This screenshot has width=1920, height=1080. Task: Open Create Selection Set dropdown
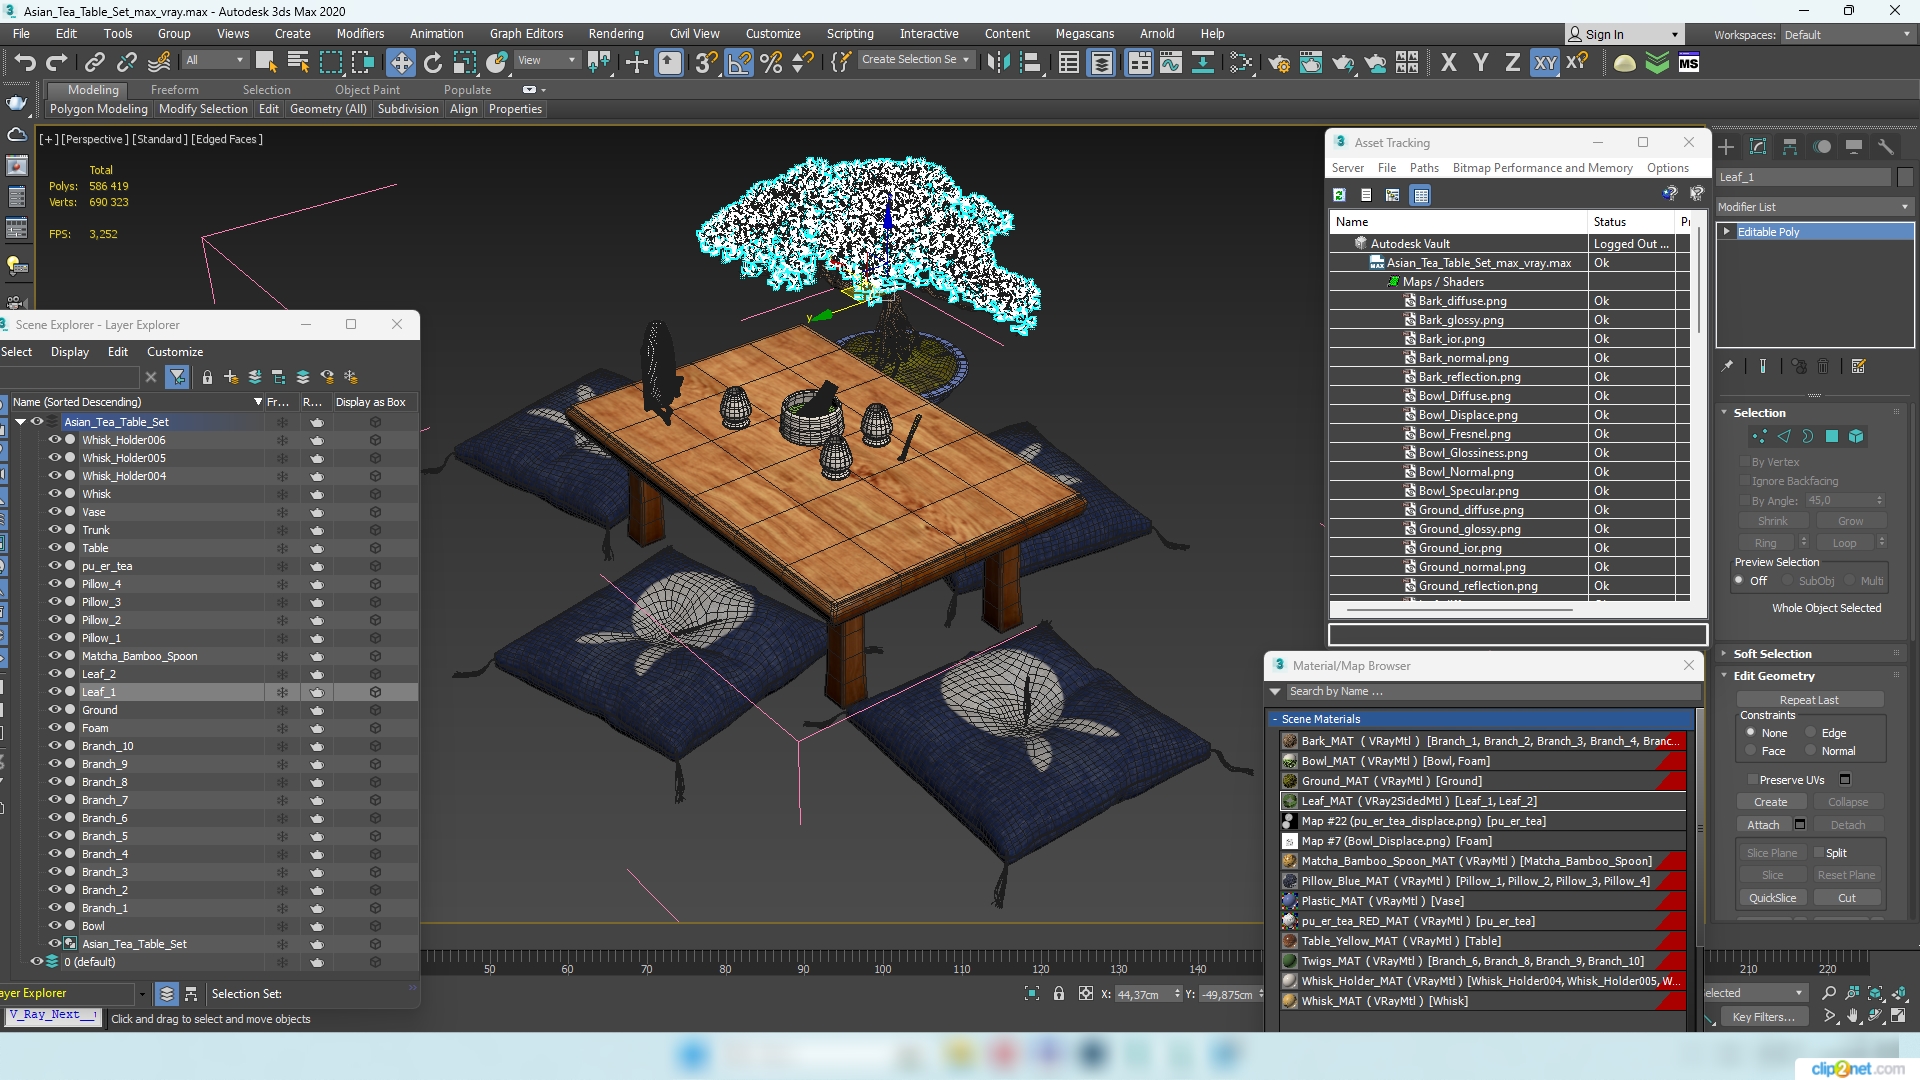pos(915,60)
